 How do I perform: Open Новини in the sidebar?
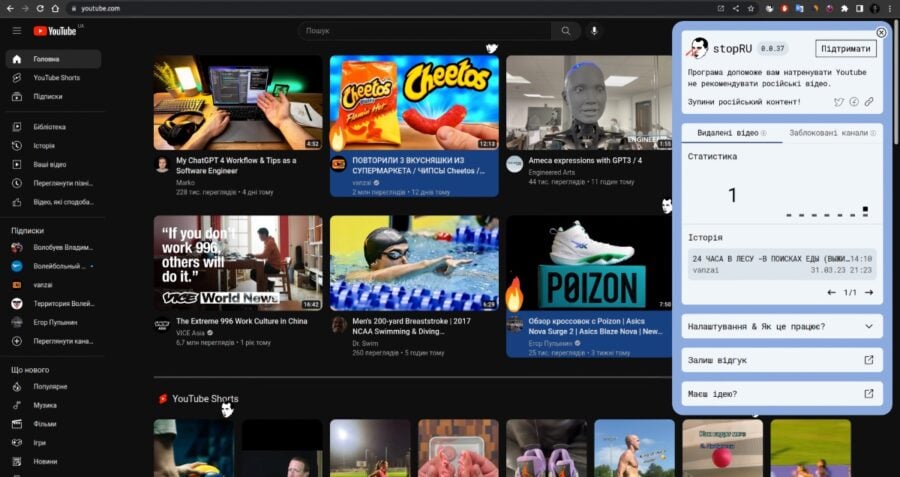[53, 462]
